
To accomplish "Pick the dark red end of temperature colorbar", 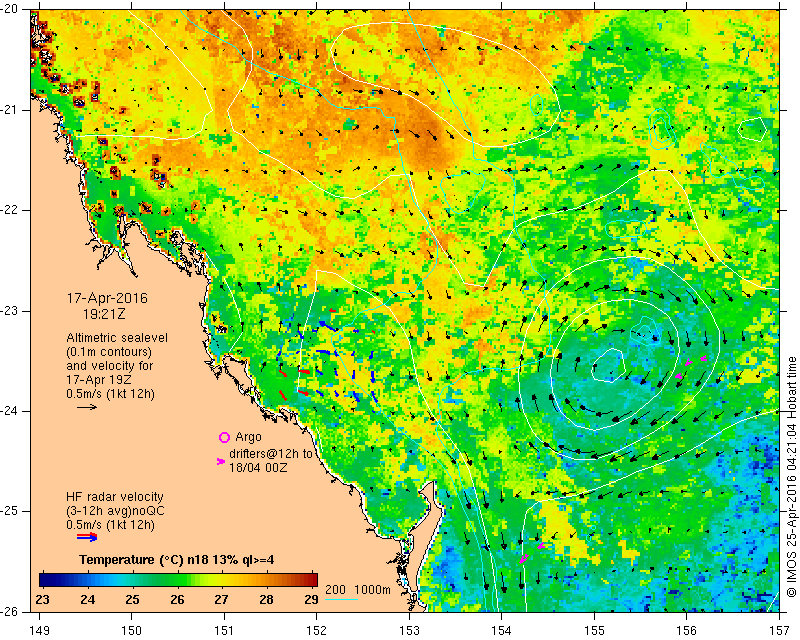I will pos(312,580).
